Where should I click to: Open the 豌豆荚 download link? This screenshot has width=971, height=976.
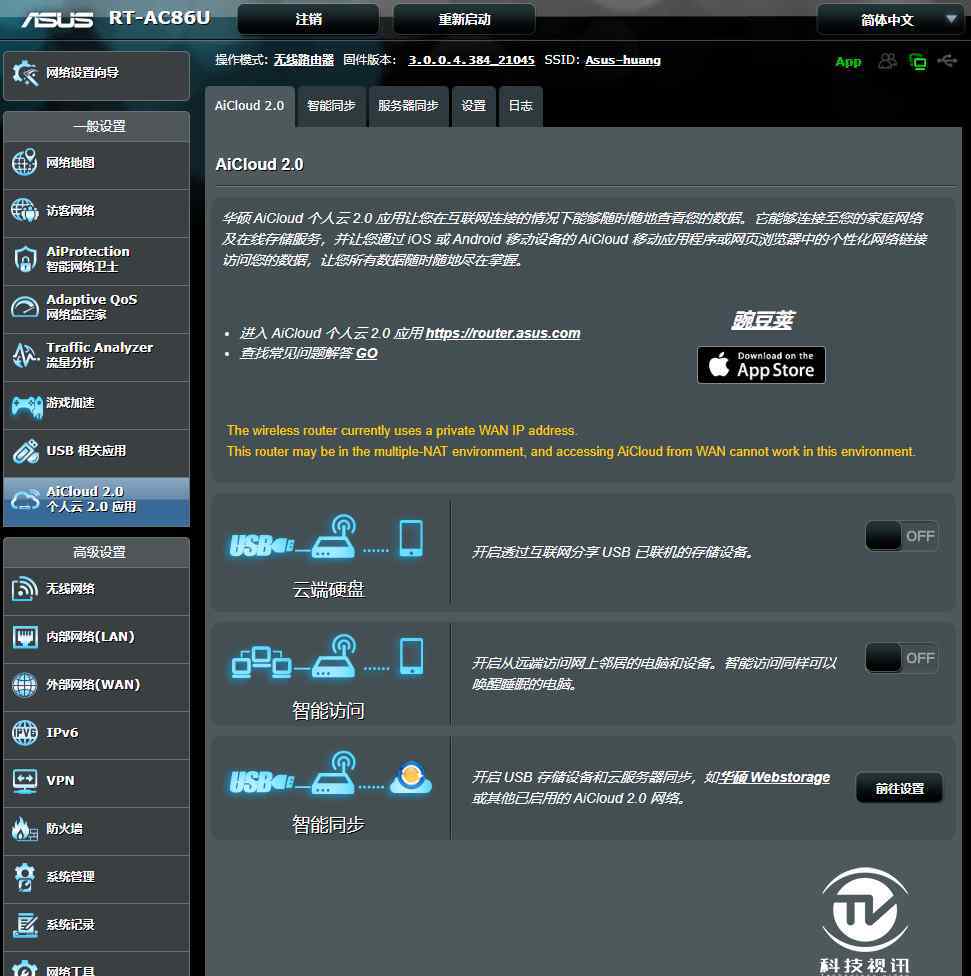pos(762,320)
